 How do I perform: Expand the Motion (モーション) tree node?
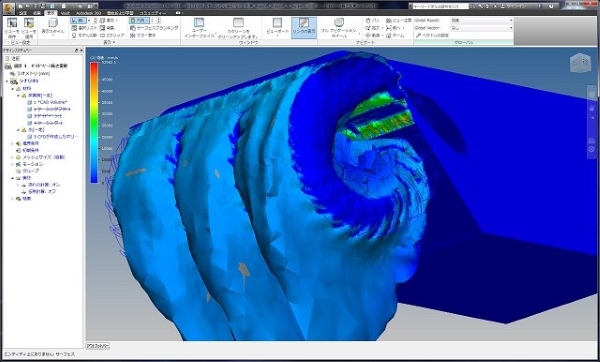click(13, 164)
